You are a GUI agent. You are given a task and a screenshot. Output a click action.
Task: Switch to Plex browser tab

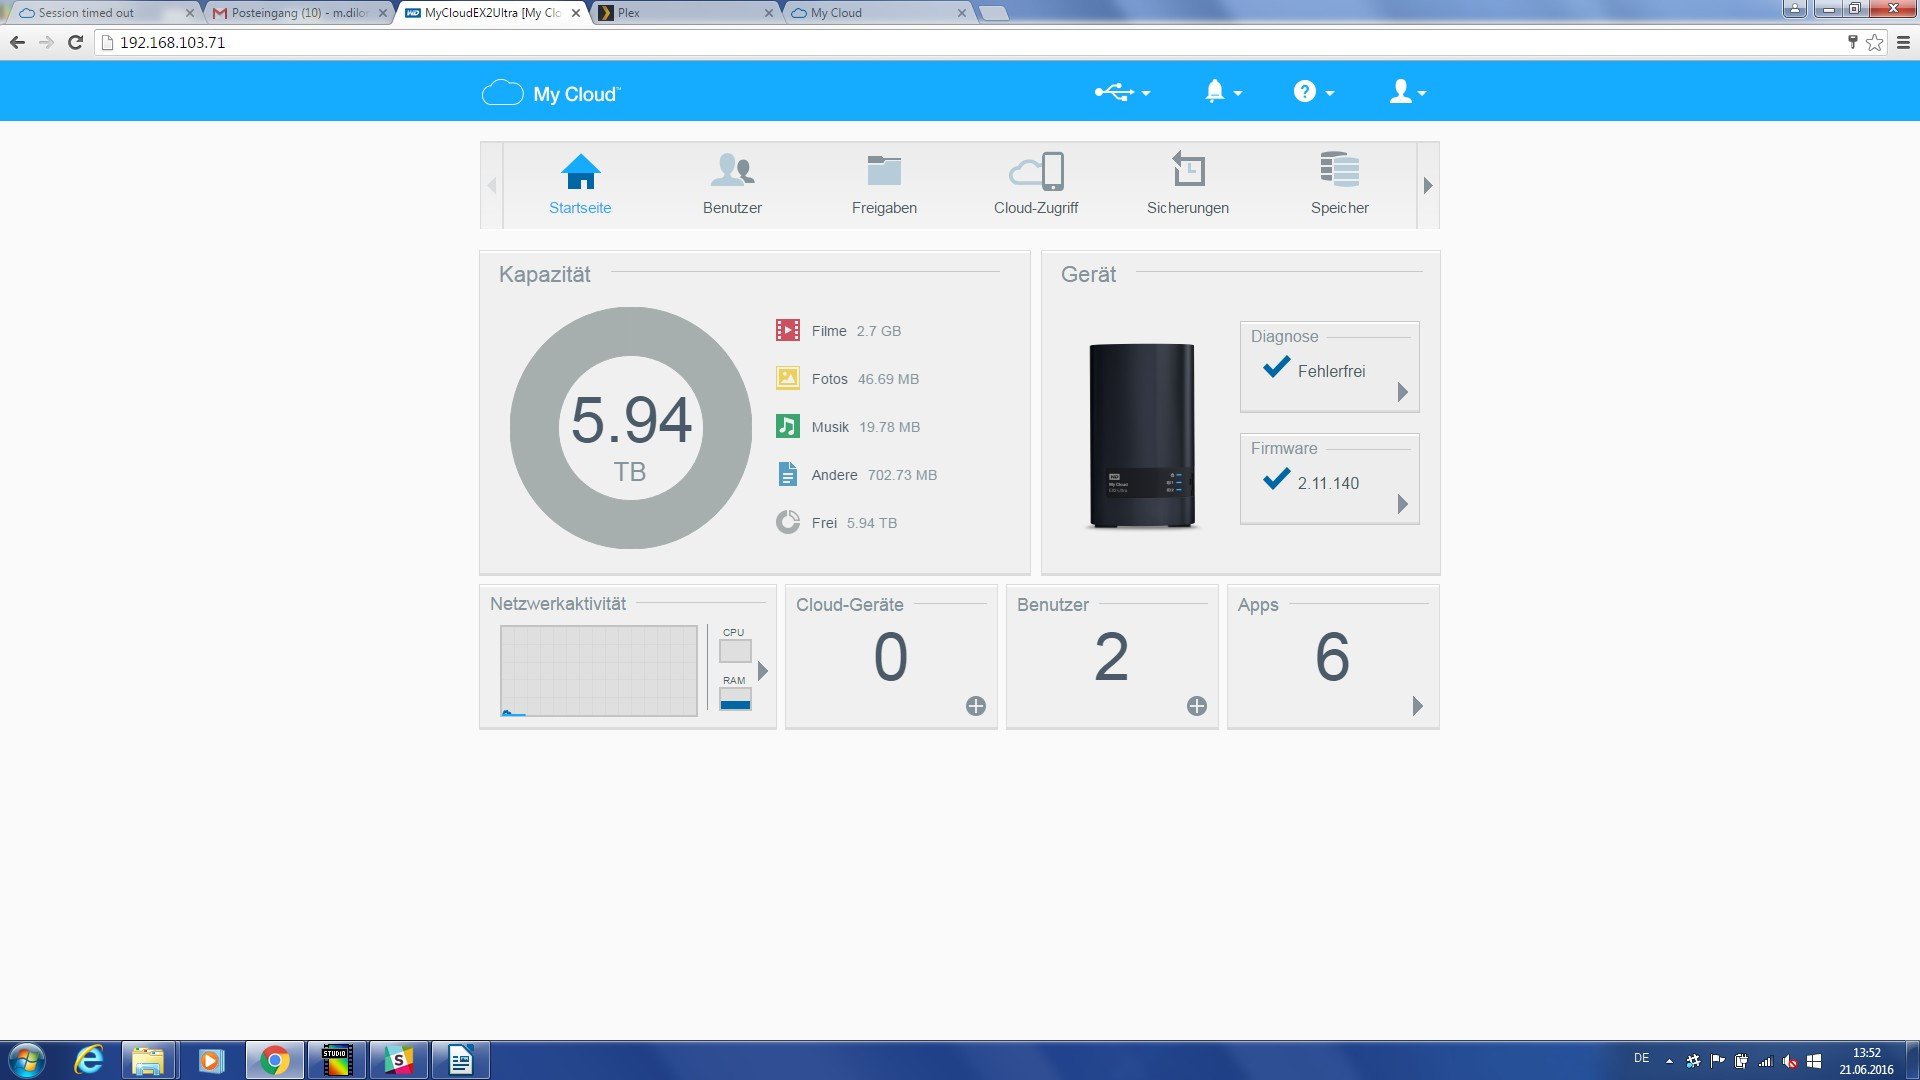tap(685, 13)
